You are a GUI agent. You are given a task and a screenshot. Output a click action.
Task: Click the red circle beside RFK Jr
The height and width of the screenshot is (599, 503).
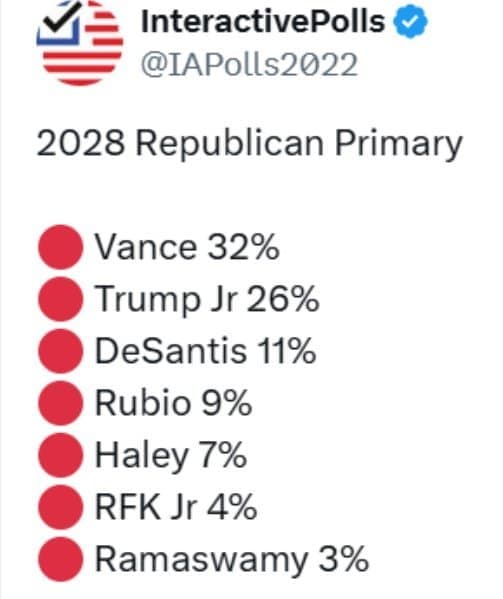point(60,507)
